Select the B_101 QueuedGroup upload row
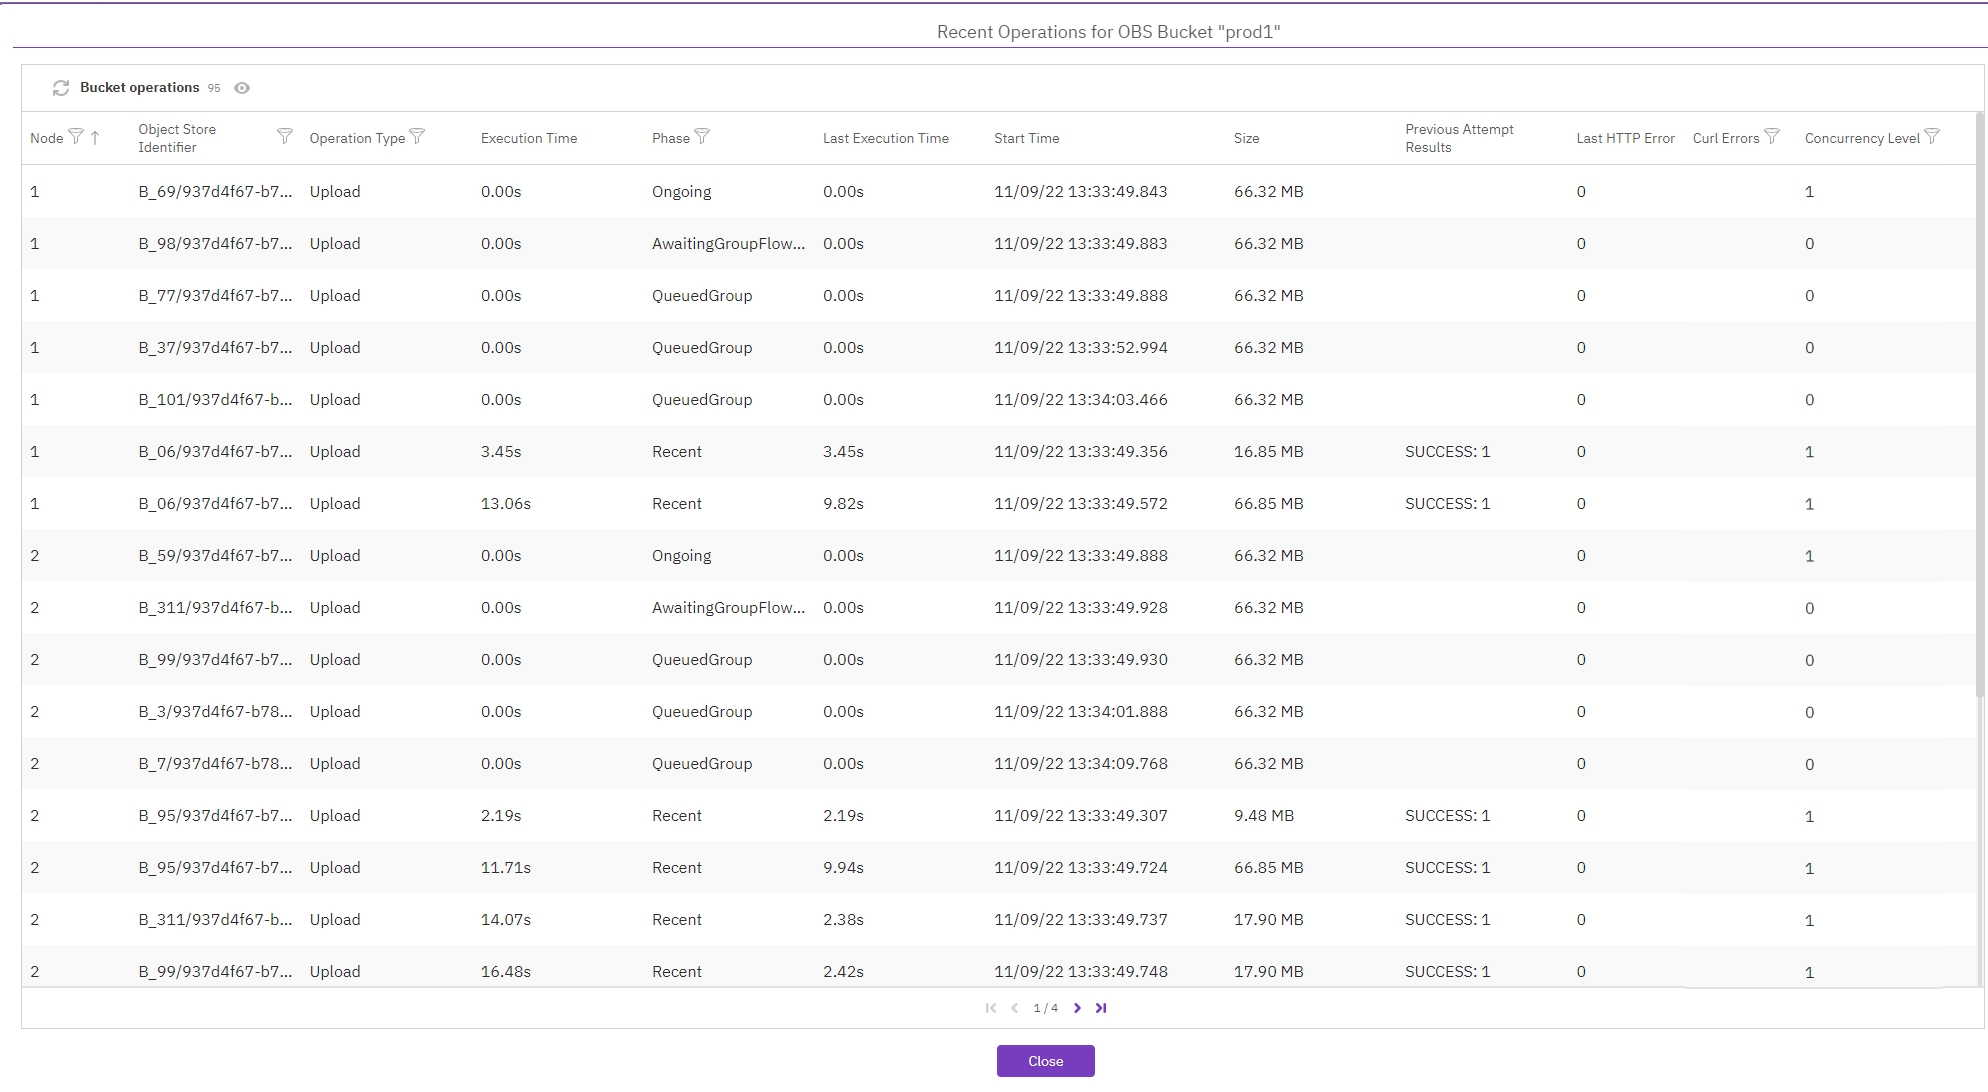This screenshot has height=1092, width=1988. pyautogui.click(x=700, y=399)
